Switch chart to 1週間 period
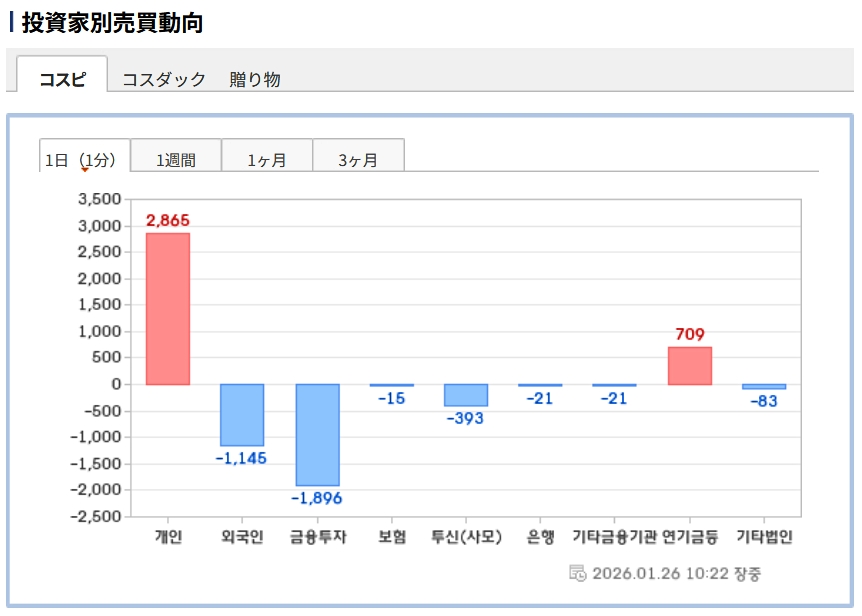 click(x=175, y=159)
